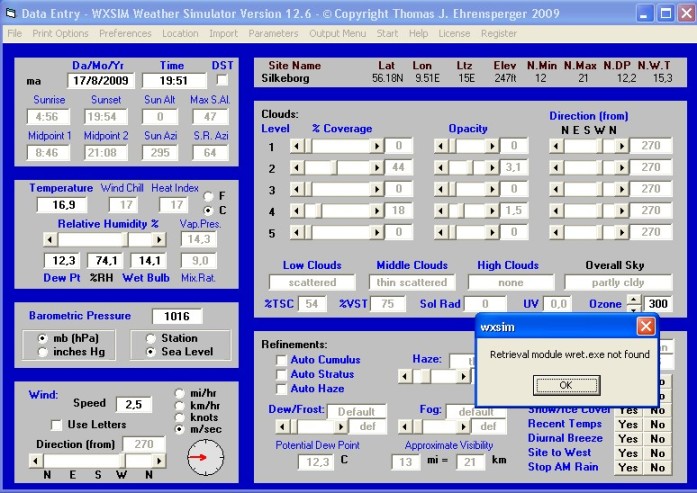Open the Parameters menu
This screenshot has height=493, width=697.
(x=273, y=33)
